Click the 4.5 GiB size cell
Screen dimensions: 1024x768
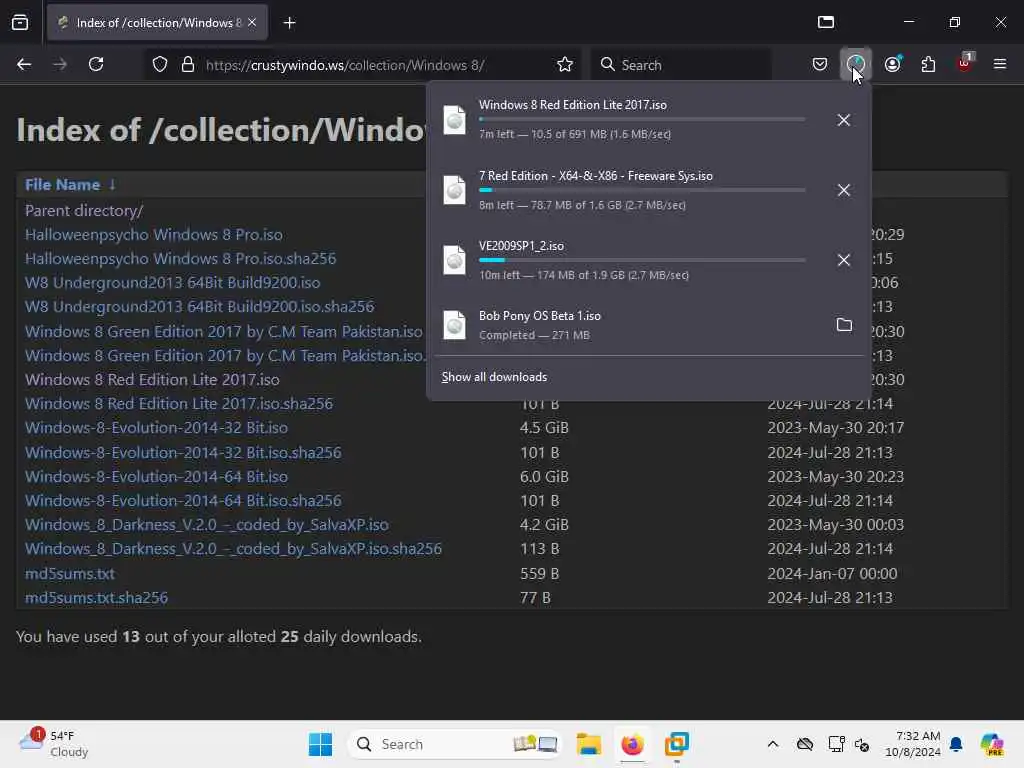(x=544, y=428)
